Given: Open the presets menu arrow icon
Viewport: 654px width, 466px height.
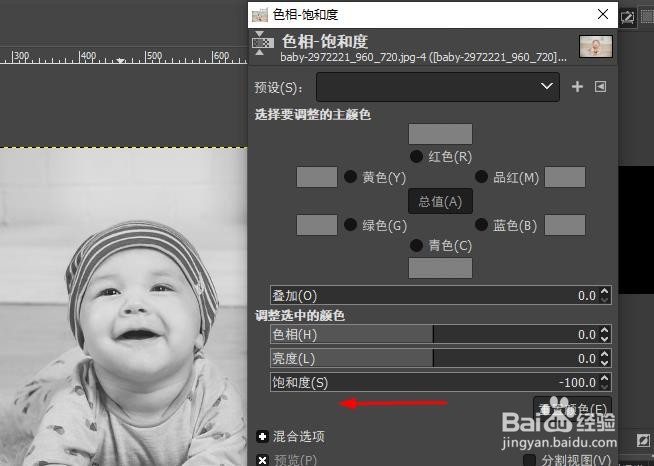Looking at the screenshot, I should [600, 87].
